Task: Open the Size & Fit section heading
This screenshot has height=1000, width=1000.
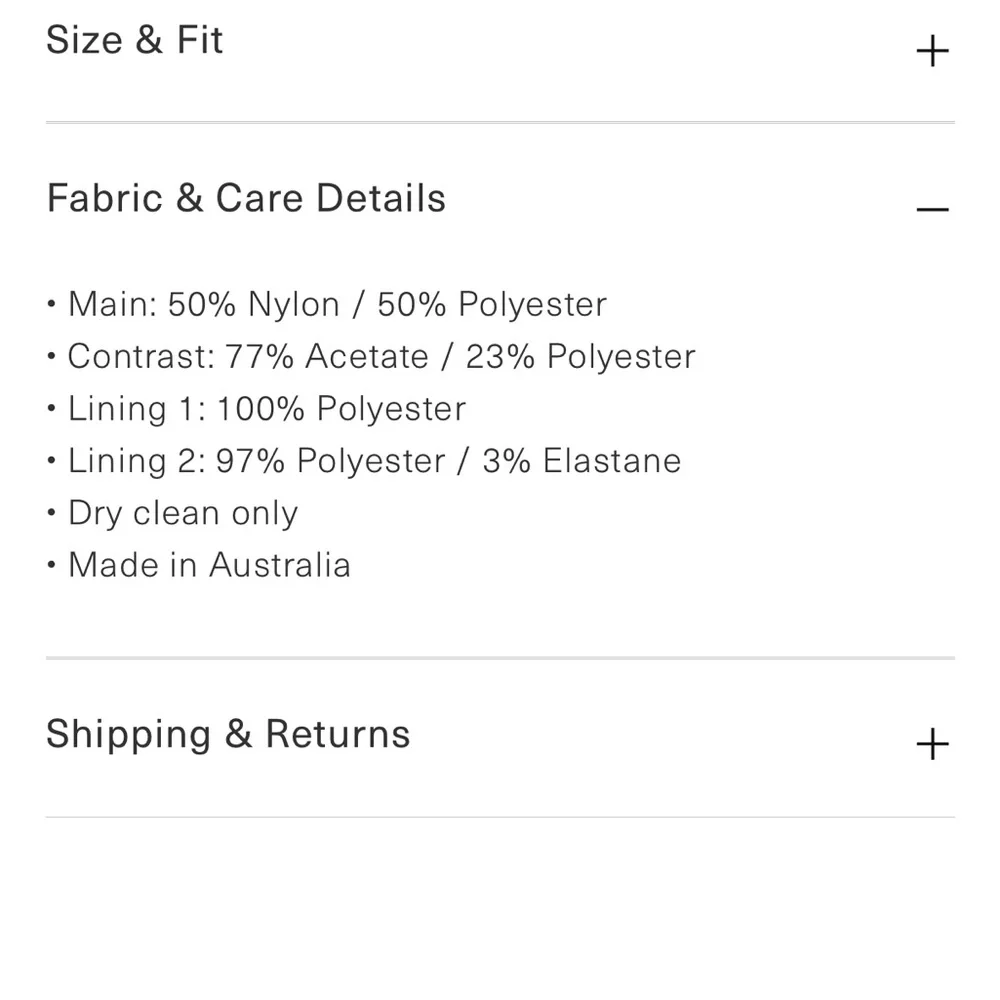Action: [135, 40]
